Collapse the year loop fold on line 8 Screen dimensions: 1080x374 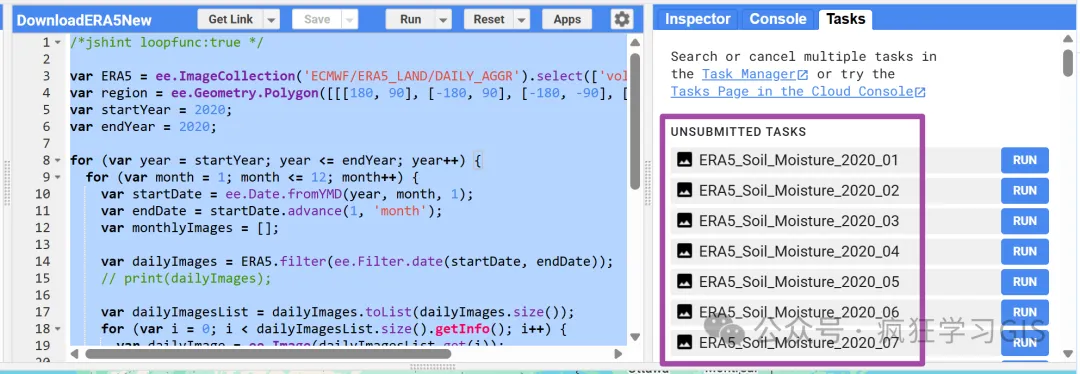pos(58,160)
